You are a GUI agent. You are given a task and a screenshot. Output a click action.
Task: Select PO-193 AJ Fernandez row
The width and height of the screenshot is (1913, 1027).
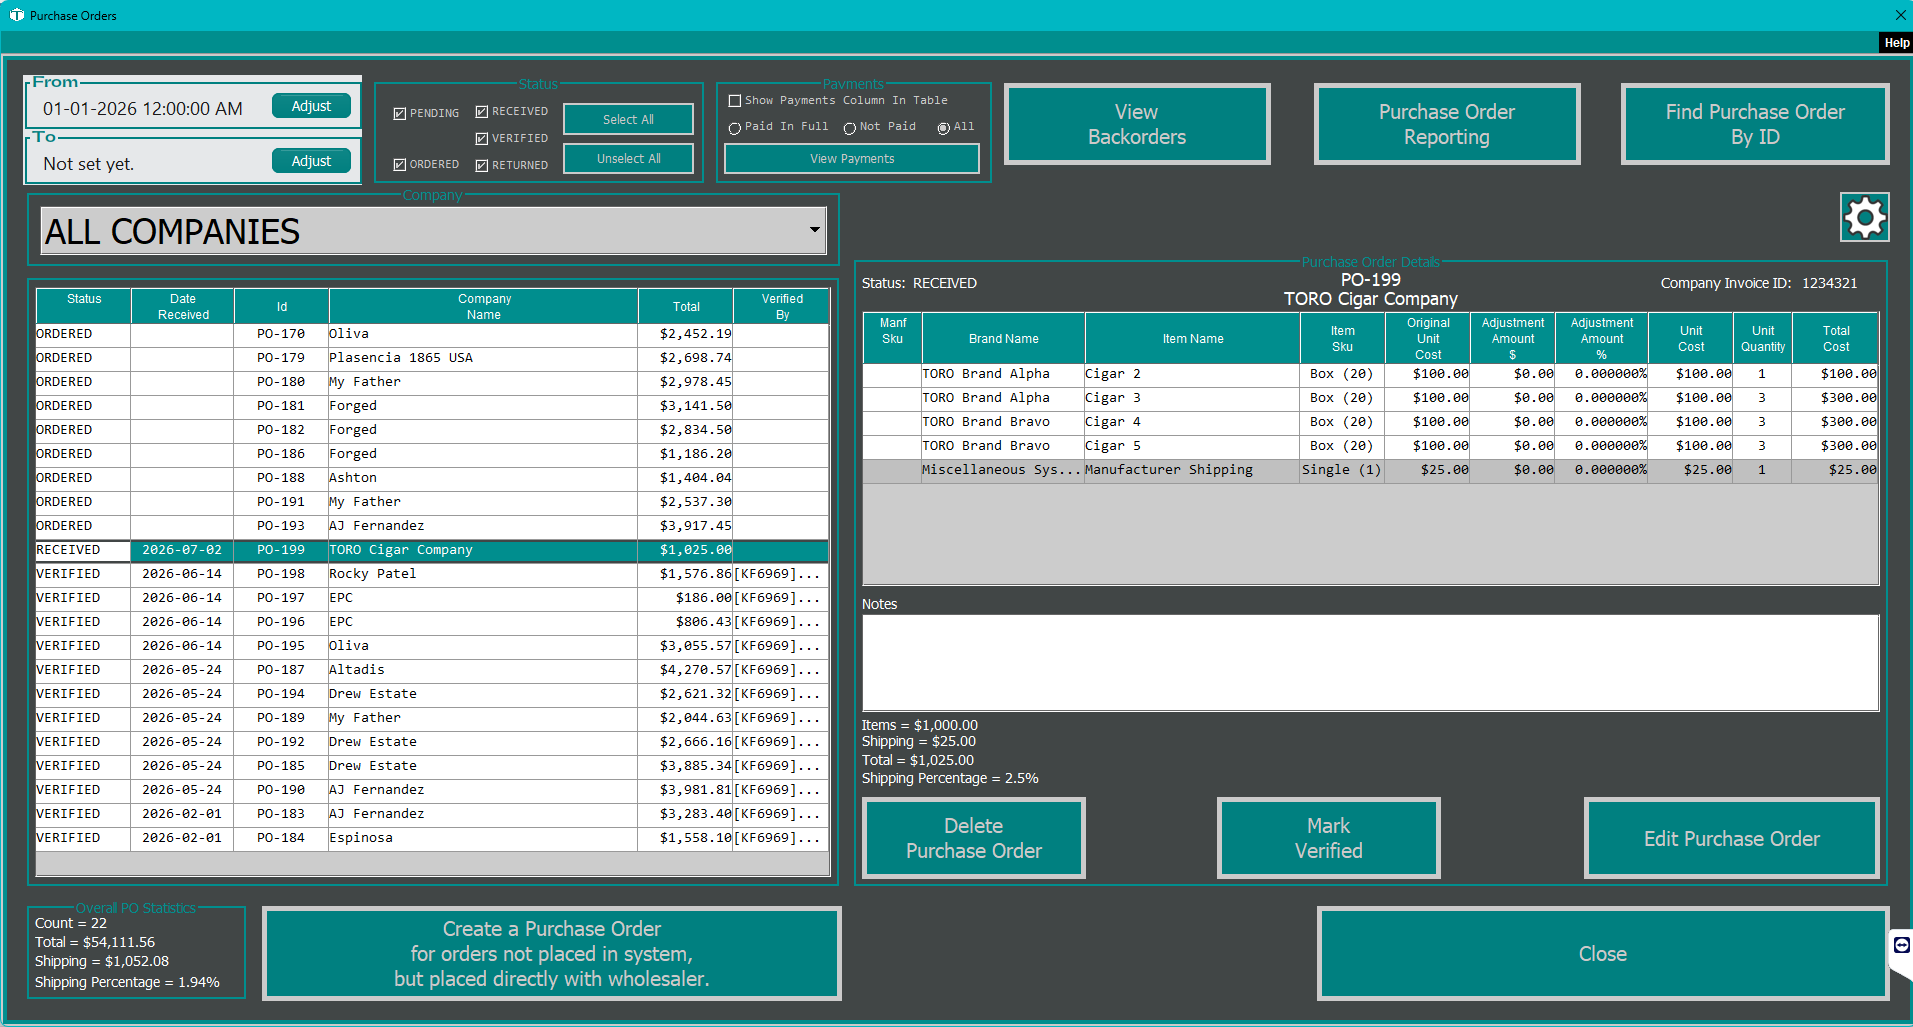[x=432, y=526]
